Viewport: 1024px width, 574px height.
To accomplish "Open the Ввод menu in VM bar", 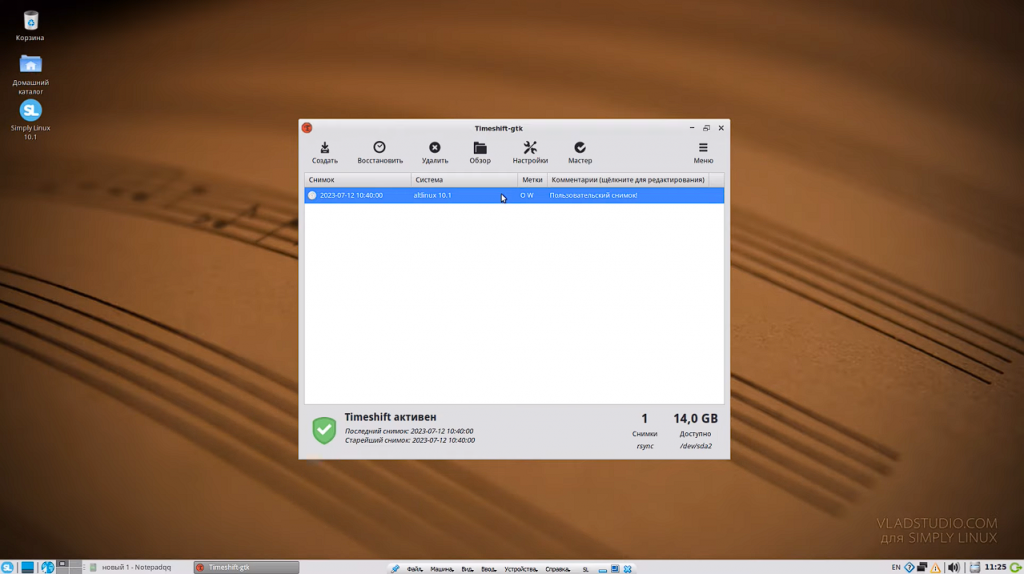I will click(488, 569).
